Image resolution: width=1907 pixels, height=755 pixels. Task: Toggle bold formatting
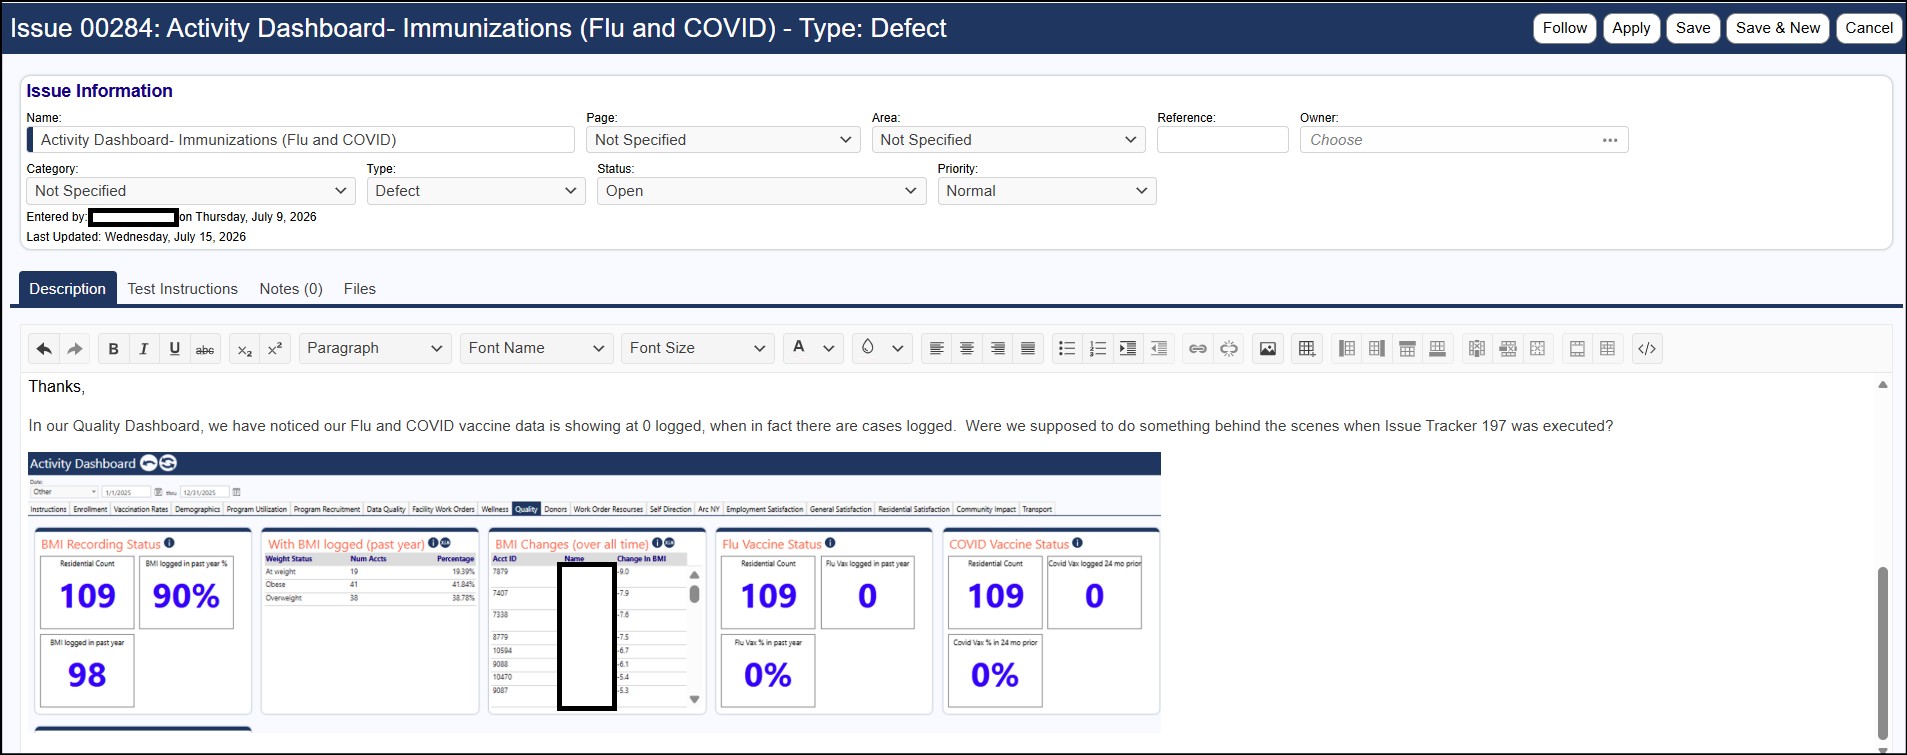(113, 349)
